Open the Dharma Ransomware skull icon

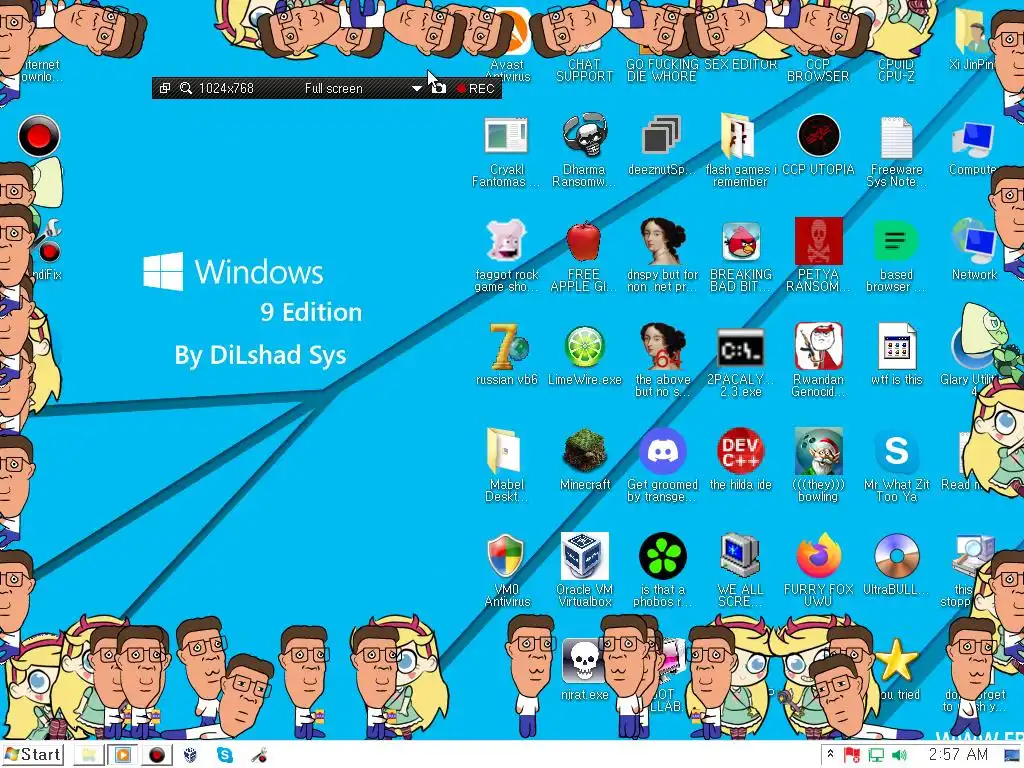[x=584, y=136]
